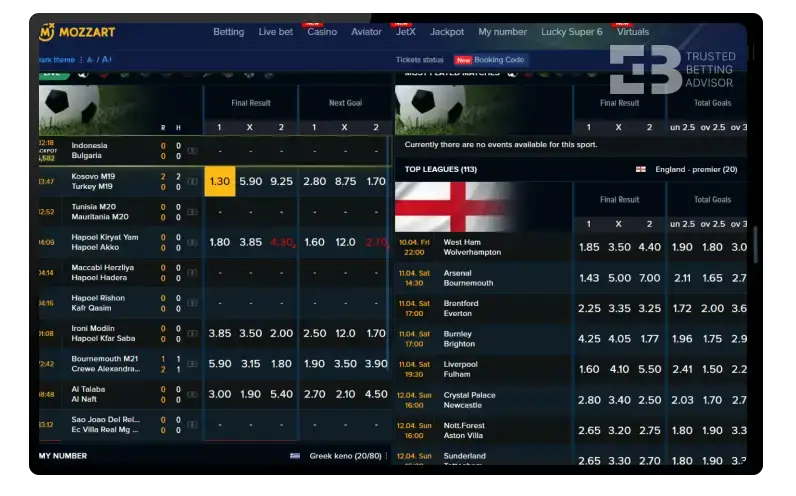Open live tracker icon for Indonesia vs Bulgaria
Image resolution: width=796 pixels, height=496 pixels.
pos(192,151)
